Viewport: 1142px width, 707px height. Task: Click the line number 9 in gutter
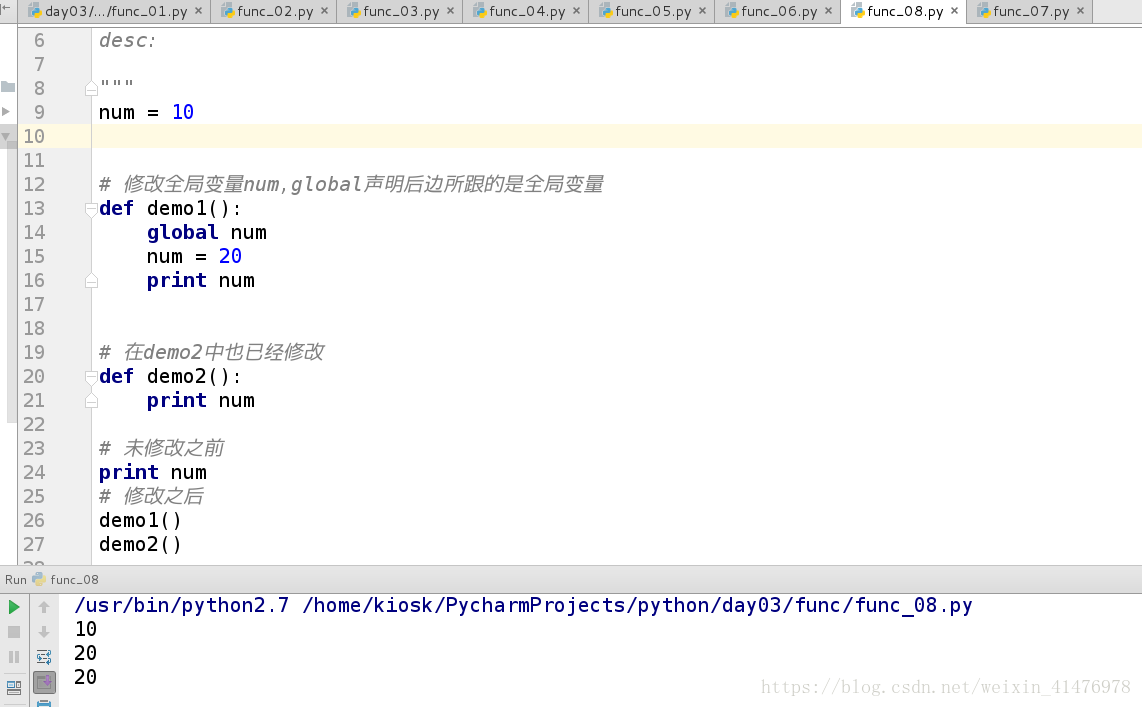coord(39,112)
